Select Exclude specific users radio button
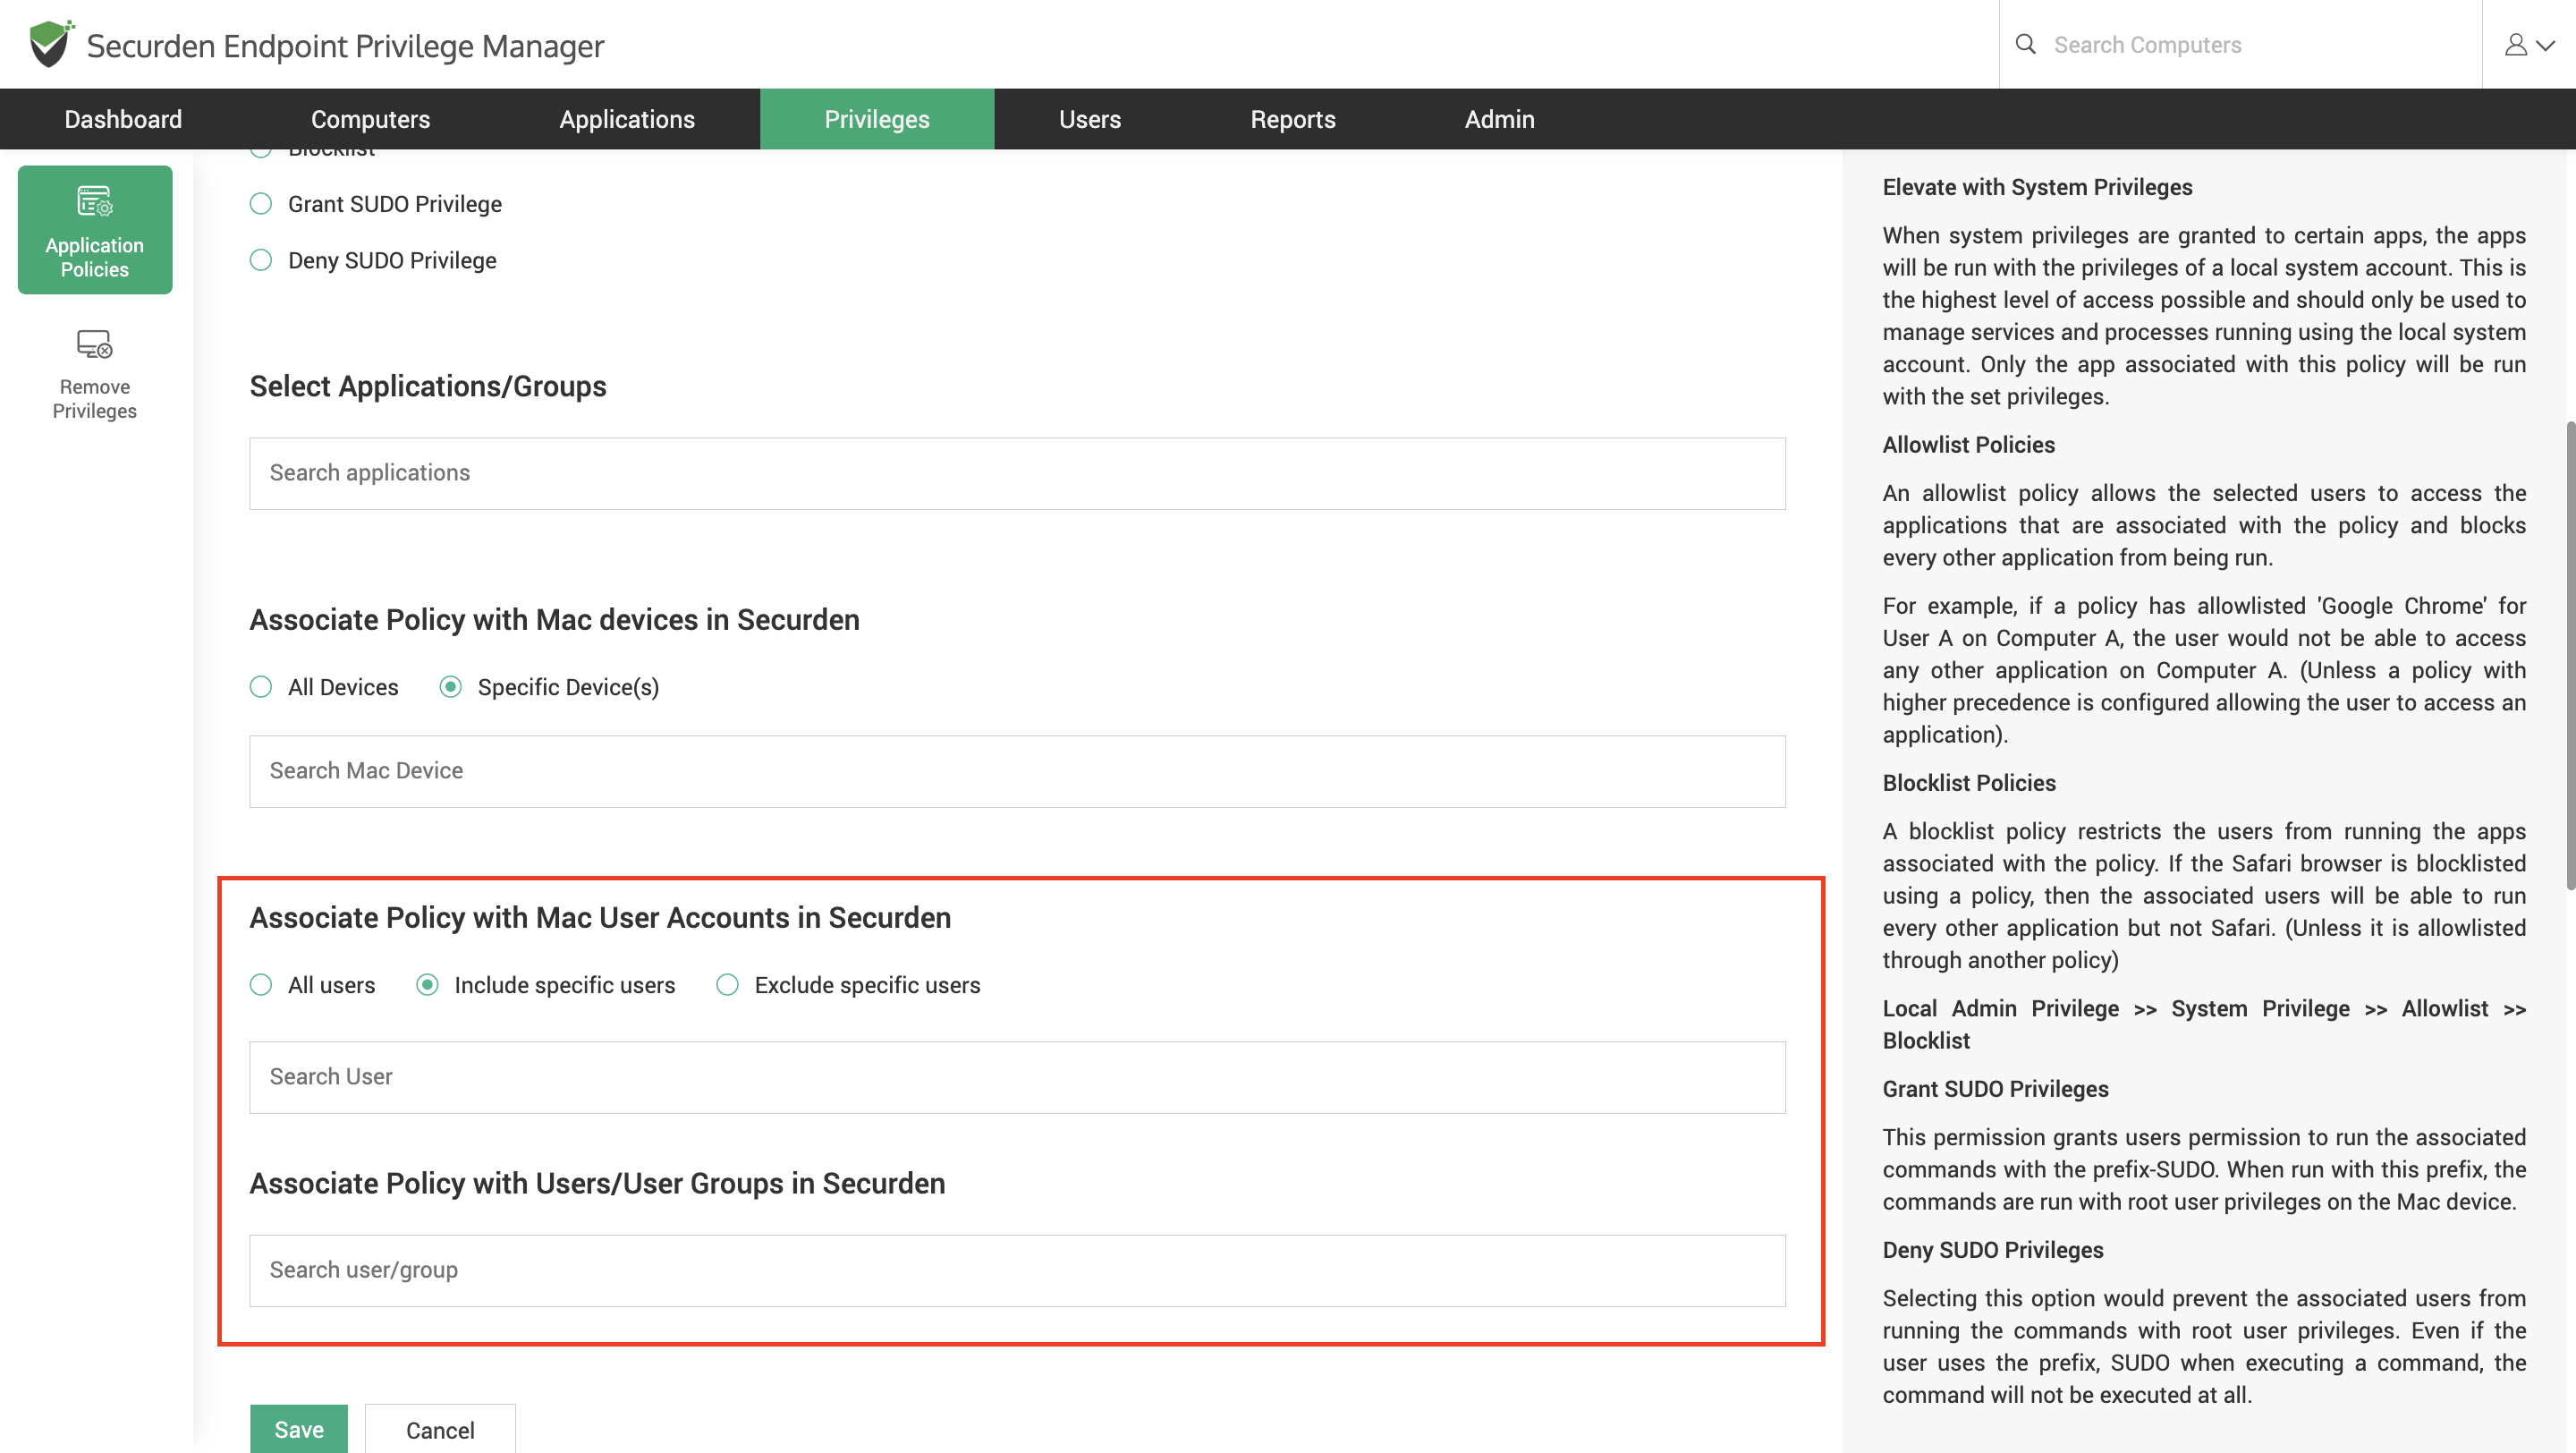This screenshot has width=2576, height=1453. click(x=727, y=985)
